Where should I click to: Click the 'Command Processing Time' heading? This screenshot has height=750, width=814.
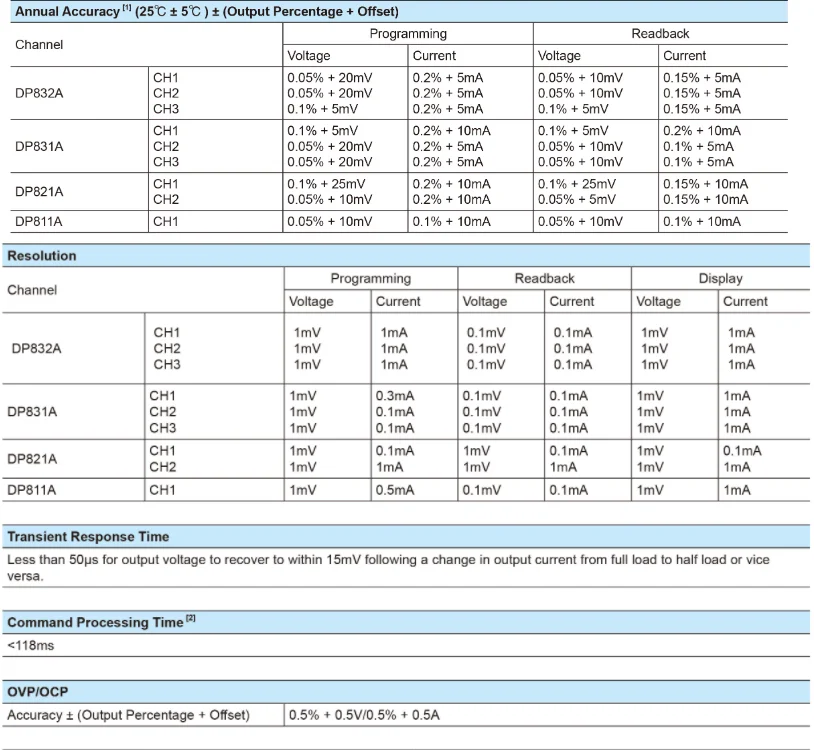(101, 622)
